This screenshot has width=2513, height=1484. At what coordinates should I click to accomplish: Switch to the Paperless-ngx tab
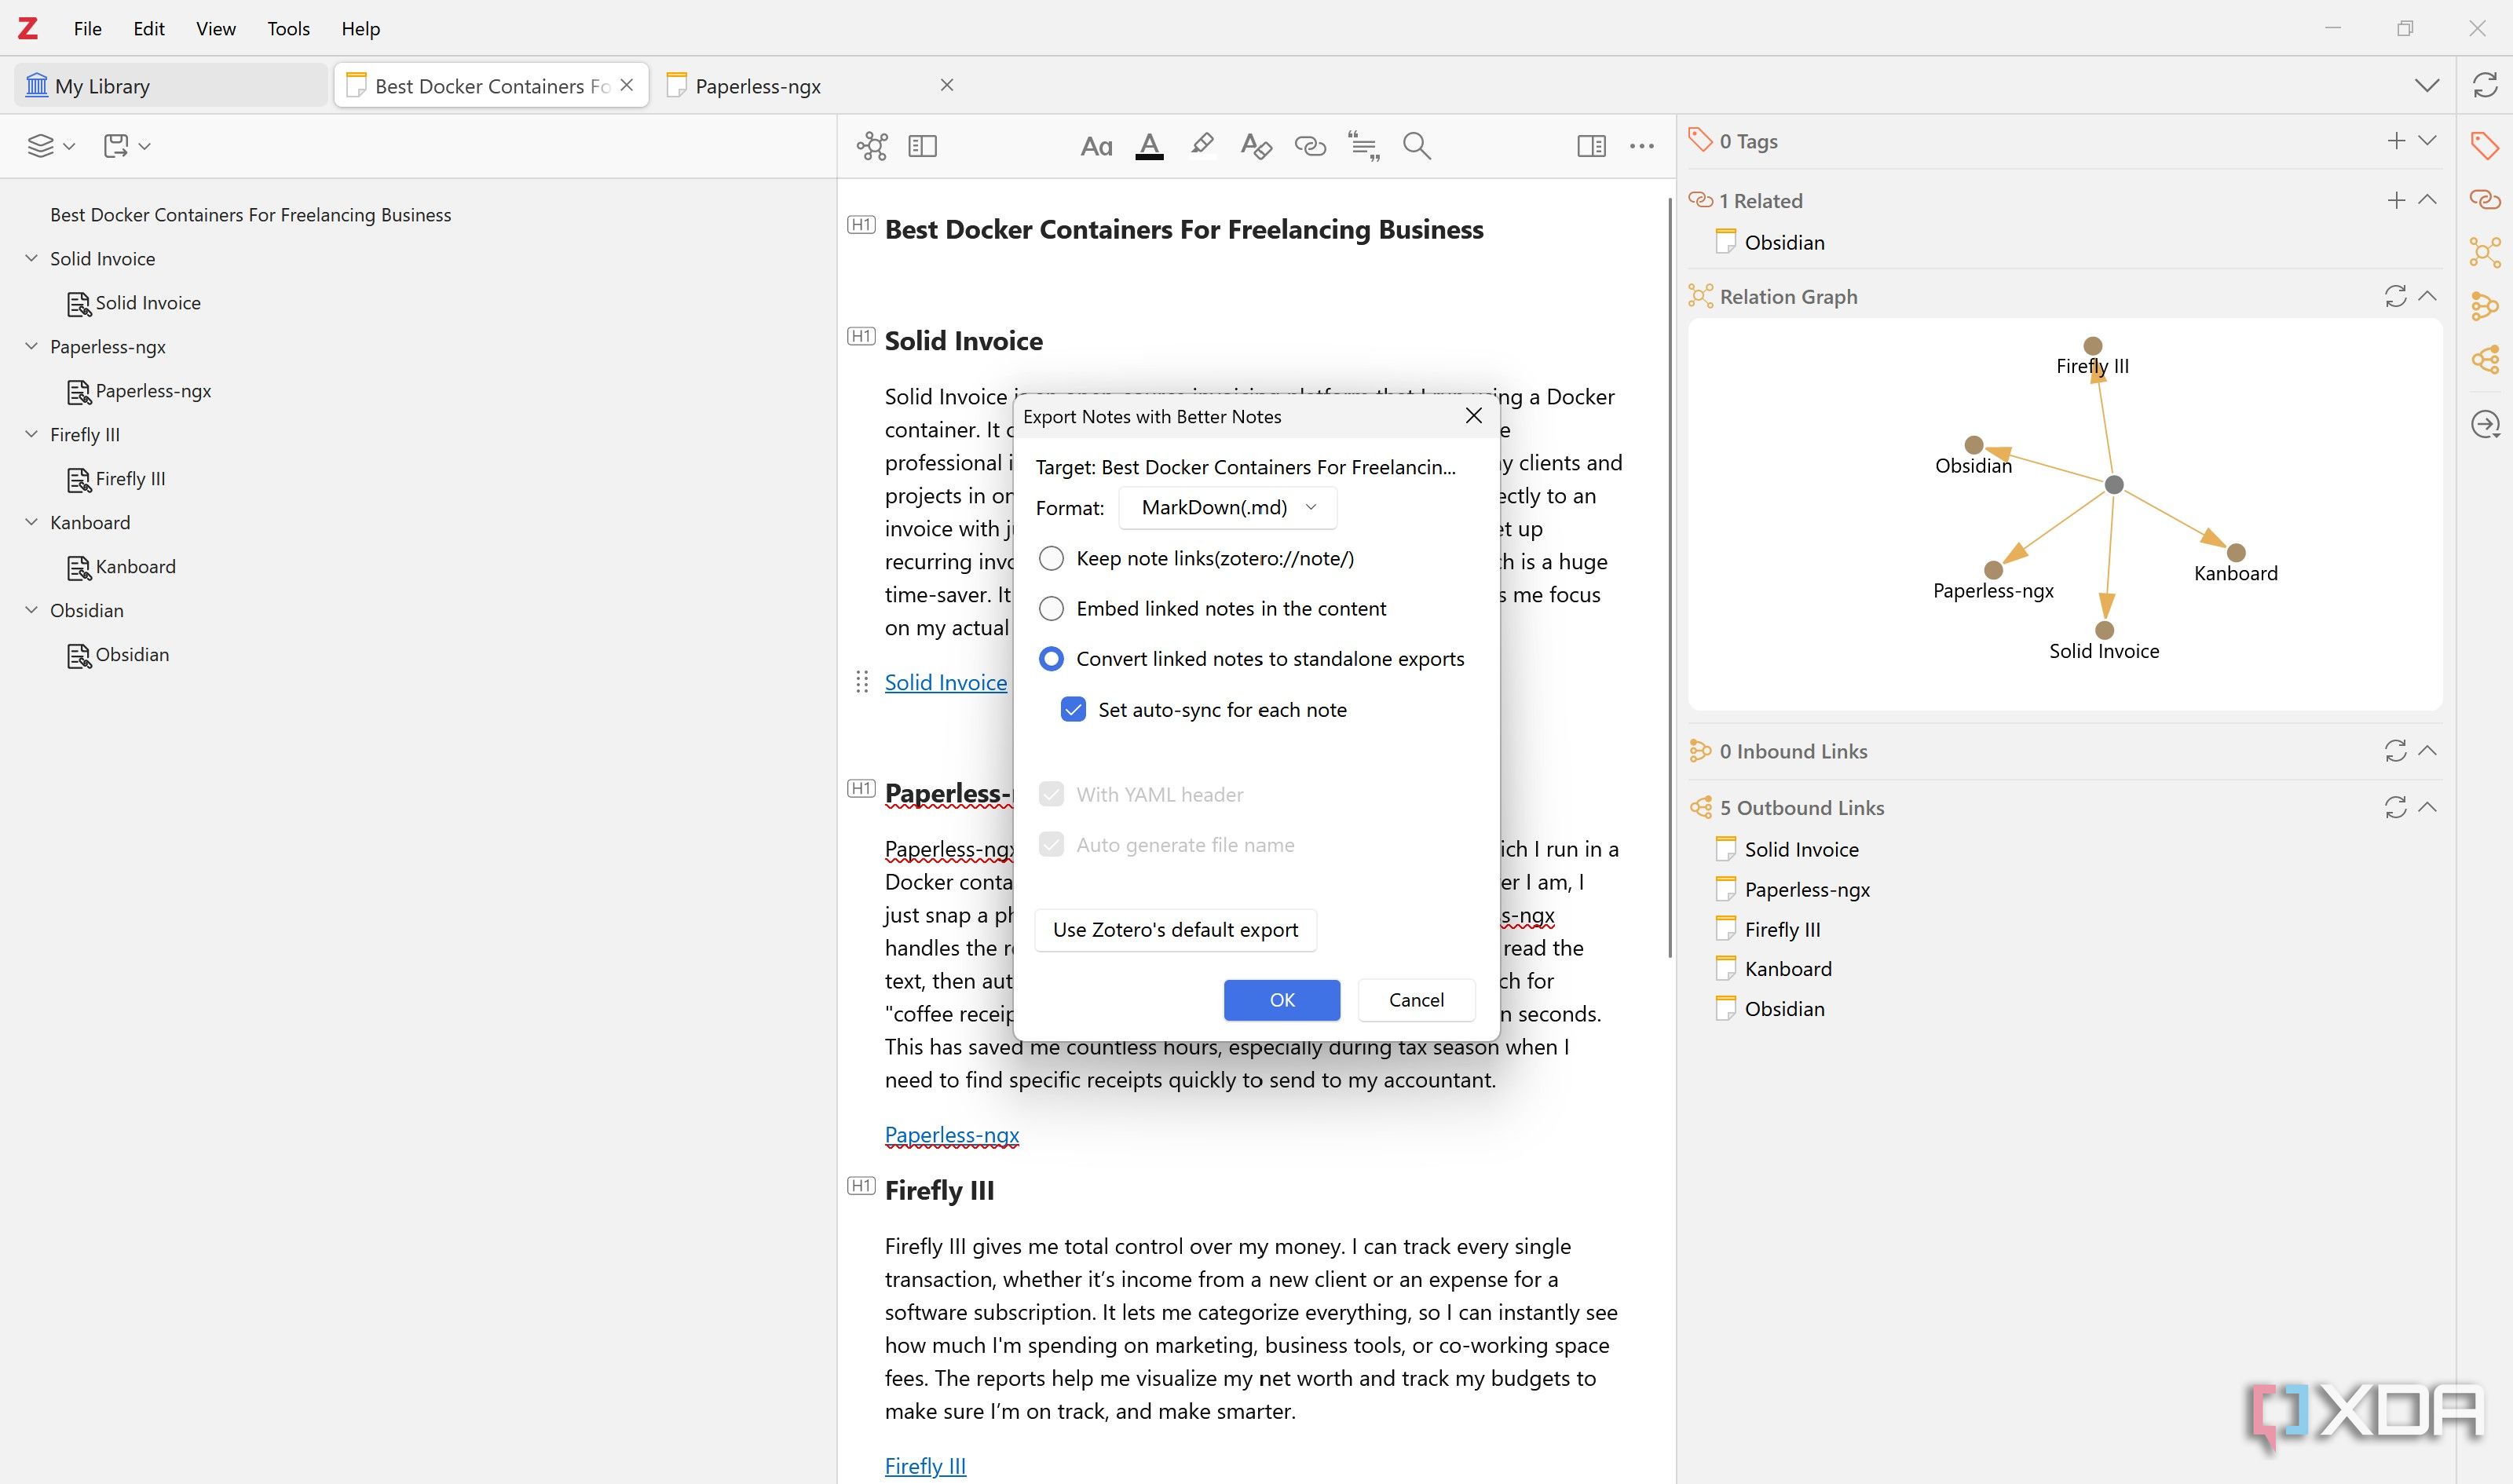click(x=758, y=86)
